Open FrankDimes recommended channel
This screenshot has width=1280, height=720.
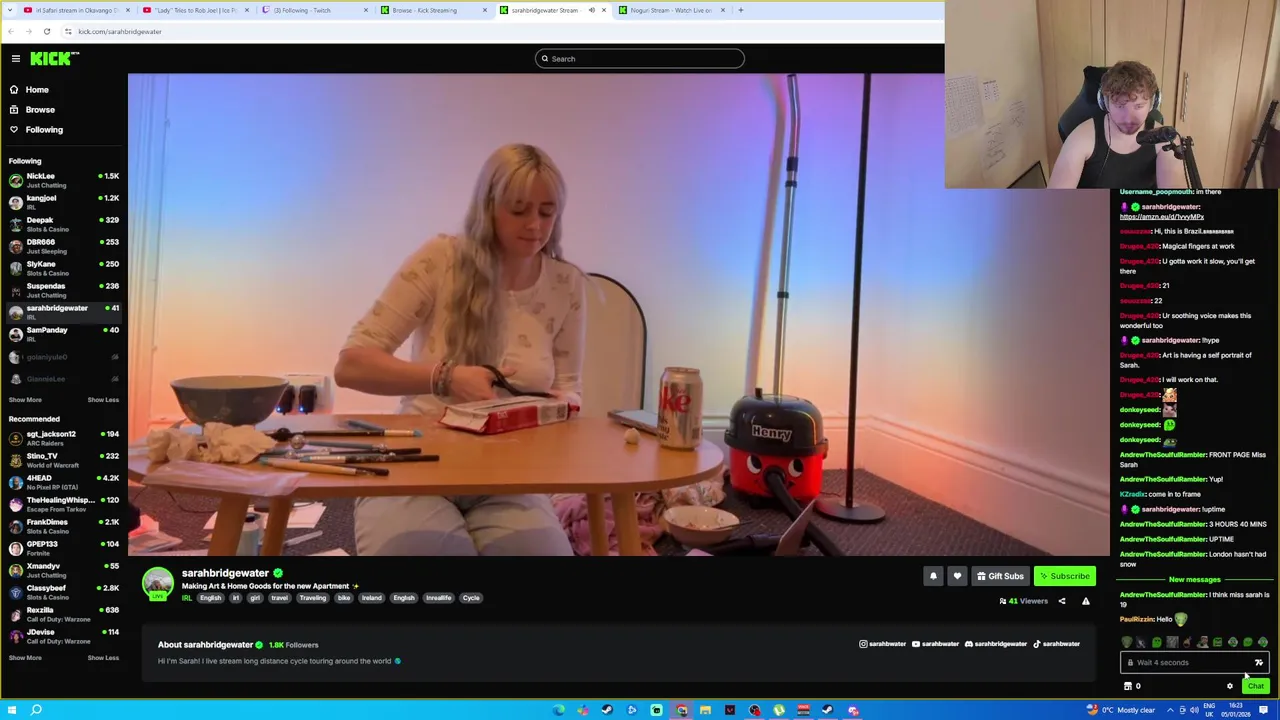click(63, 526)
